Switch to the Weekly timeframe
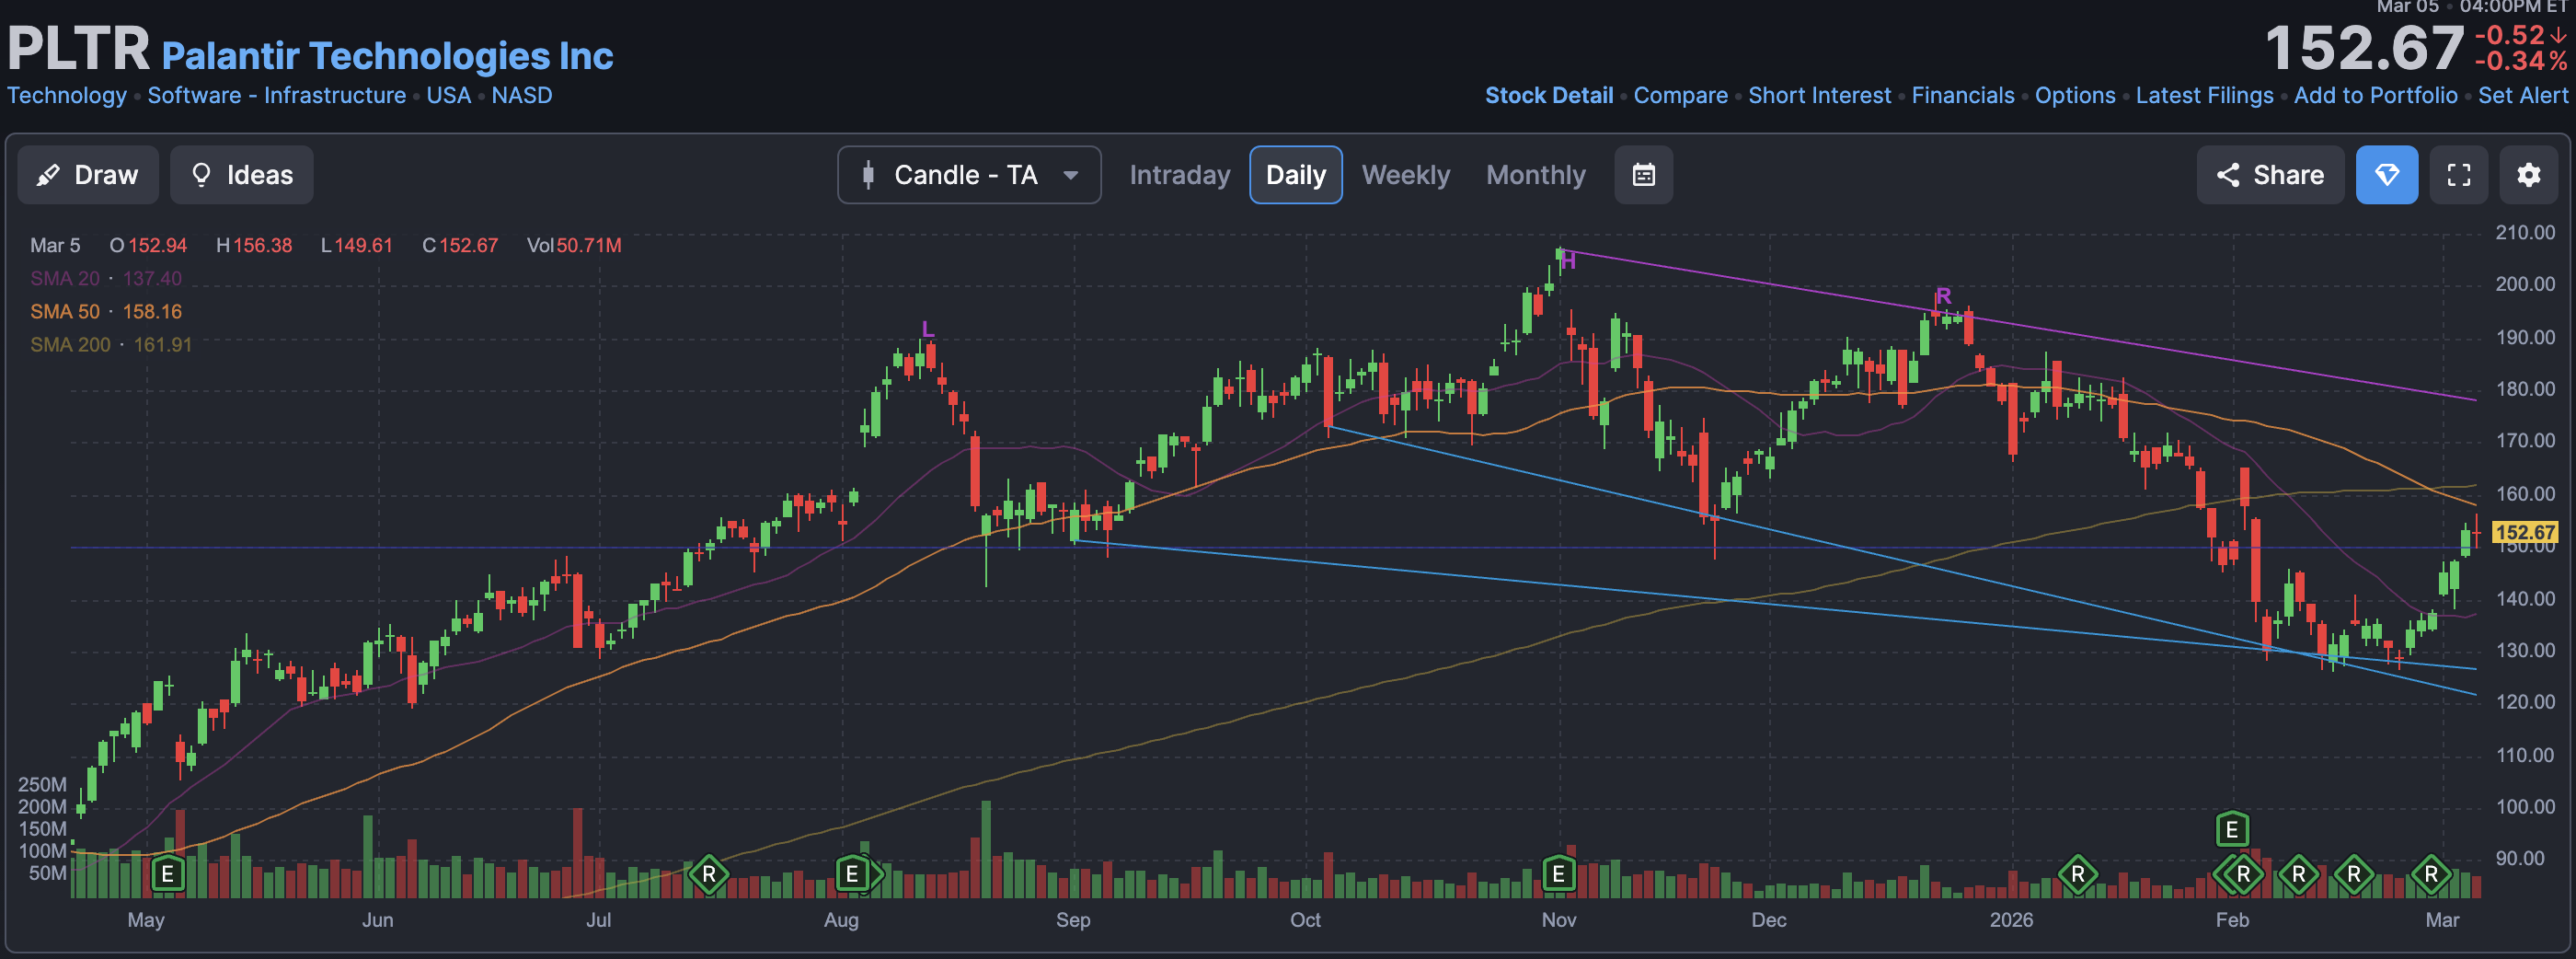This screenshot has height=959, width=2576. click(1405, 175)
